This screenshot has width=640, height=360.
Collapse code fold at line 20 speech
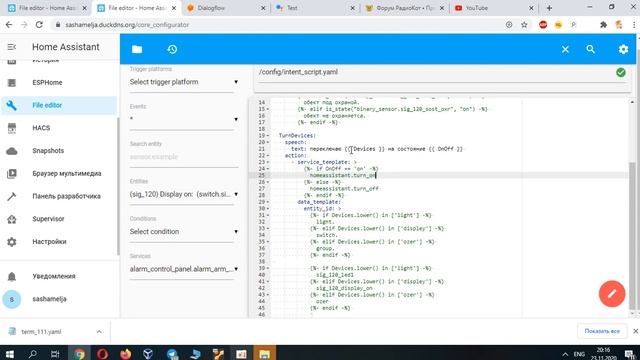(268, 142)
